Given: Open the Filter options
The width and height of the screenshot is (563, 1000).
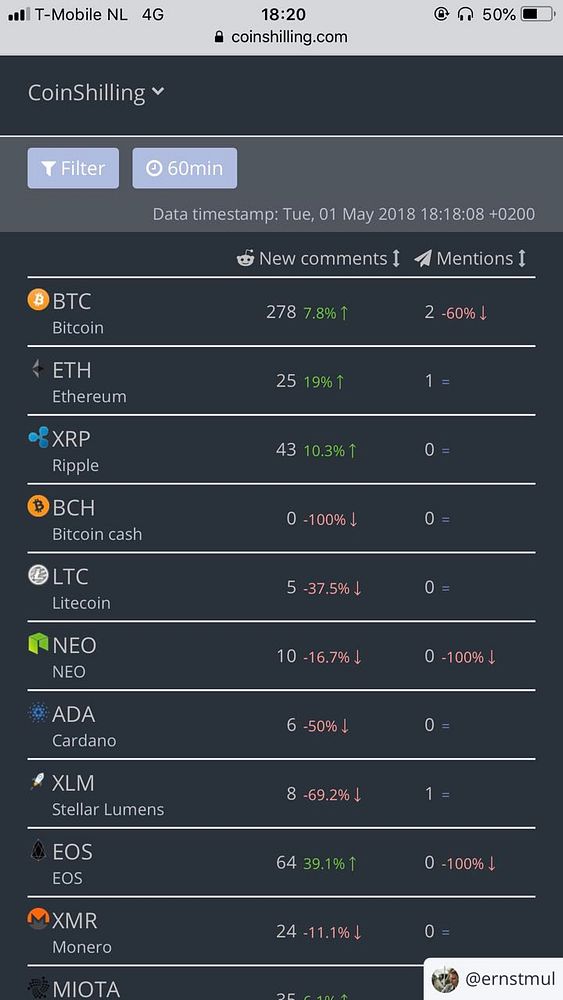Looking at the screenshot, I should tap(73, 168).
